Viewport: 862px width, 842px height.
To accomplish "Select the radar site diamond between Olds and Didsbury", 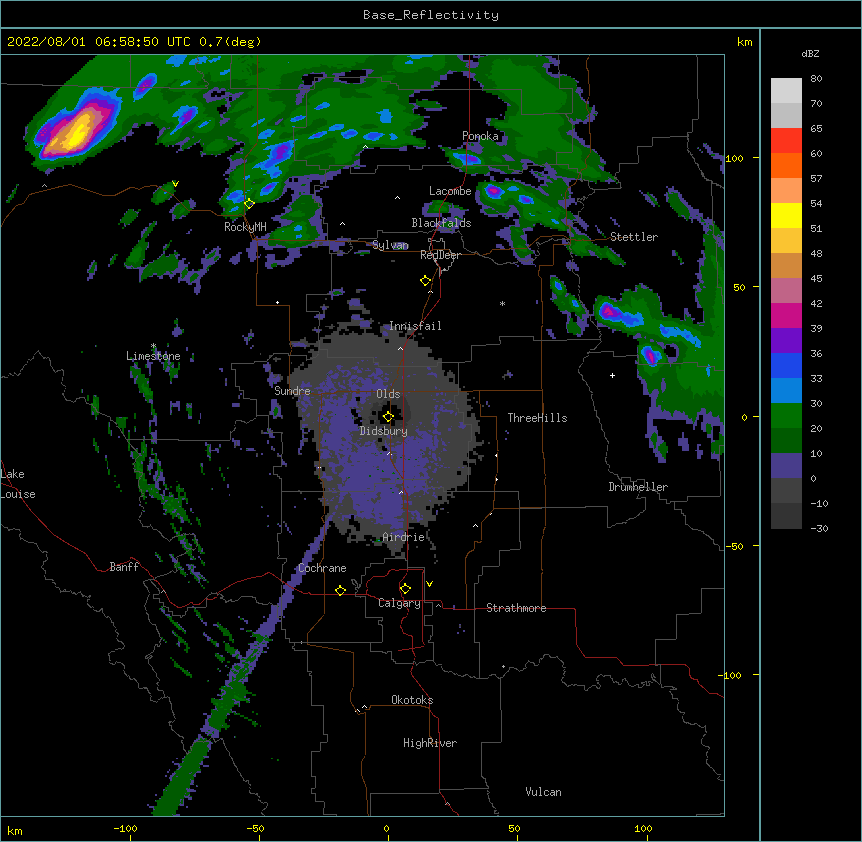I will tap(388, 417).
